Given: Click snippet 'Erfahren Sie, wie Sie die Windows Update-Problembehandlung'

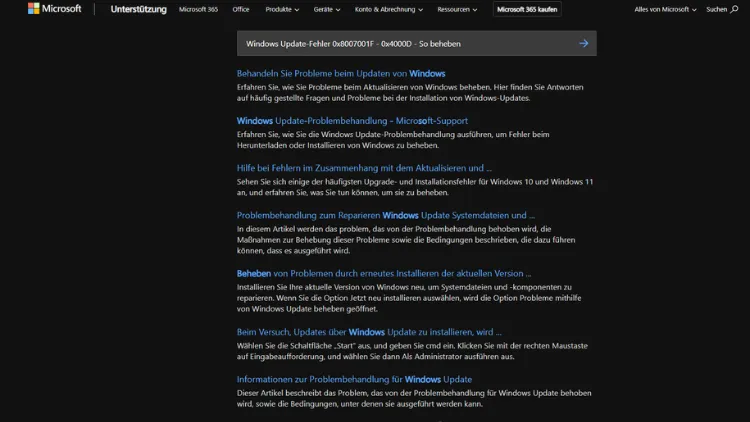Looking at the screenshot, I should (393, 140).
